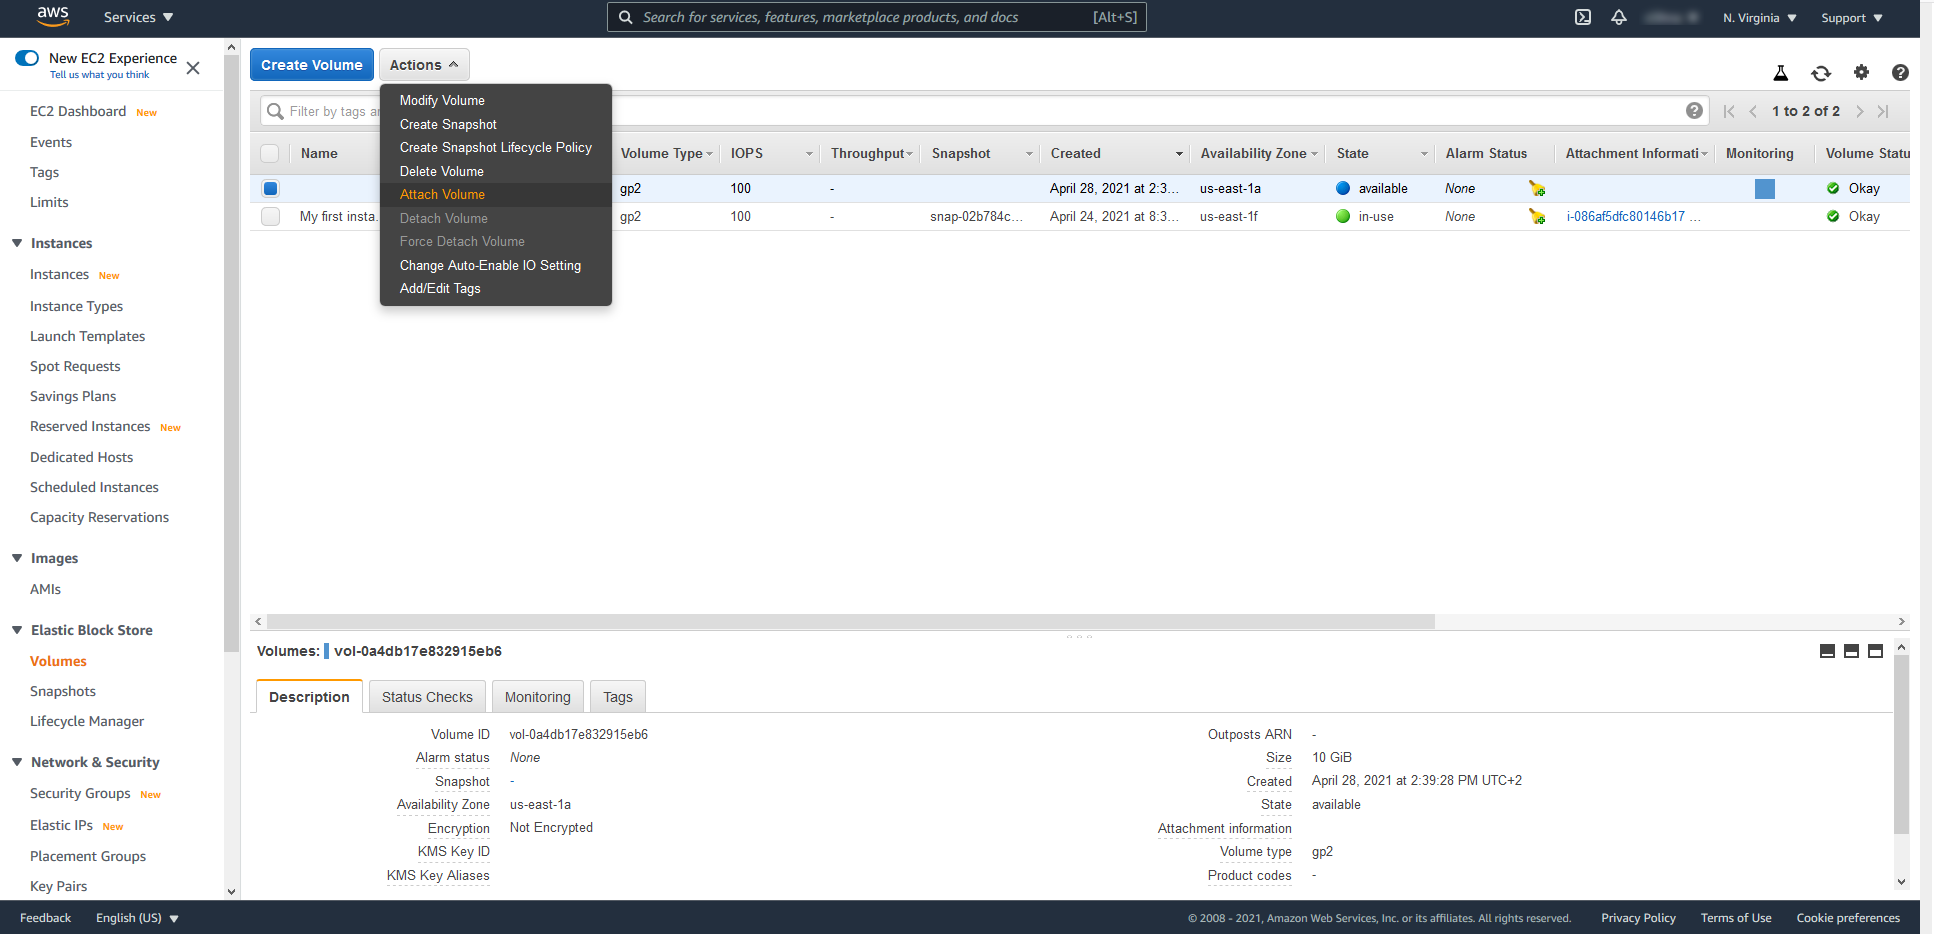Click the sidebar vertical scrollbar

pos(232,354)
